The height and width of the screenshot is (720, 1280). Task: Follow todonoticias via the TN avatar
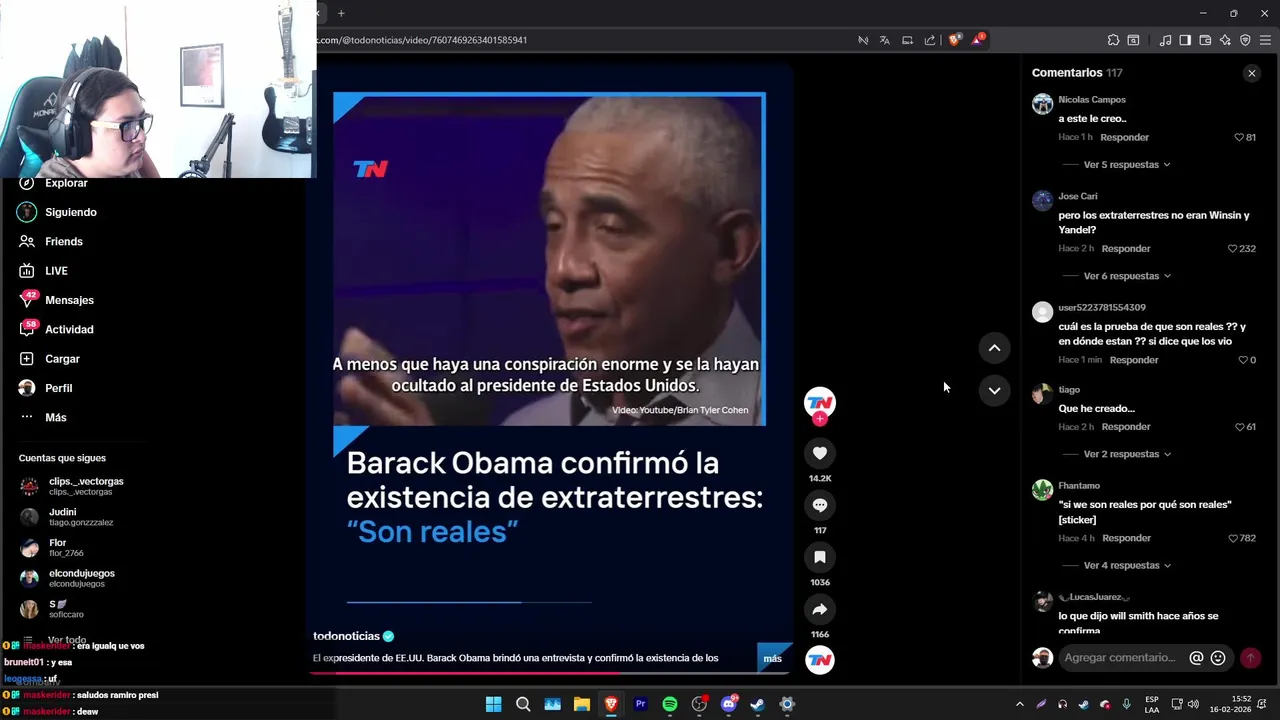[x=820, y=404]
